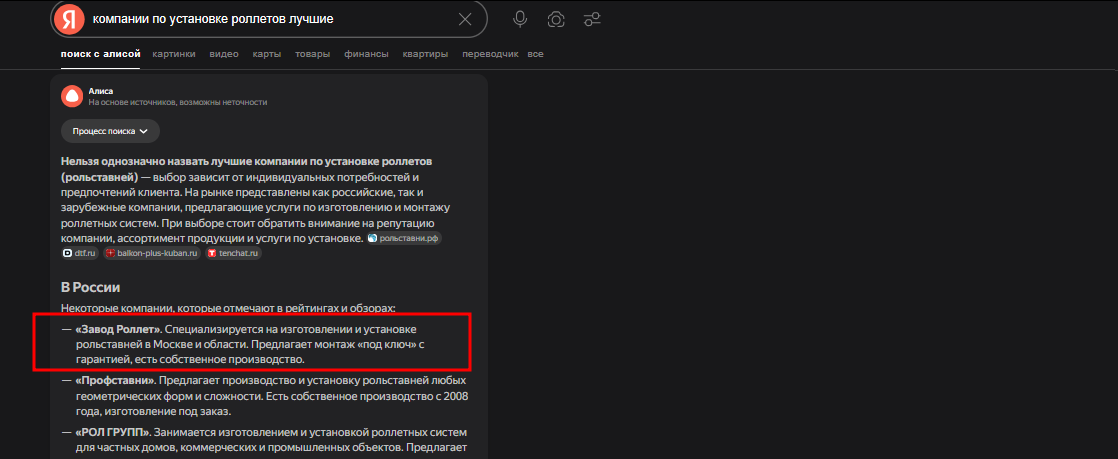Click the «Завод Роллет» company name
The height and width of the screenshot is (459, 1118).
[118, 330]
